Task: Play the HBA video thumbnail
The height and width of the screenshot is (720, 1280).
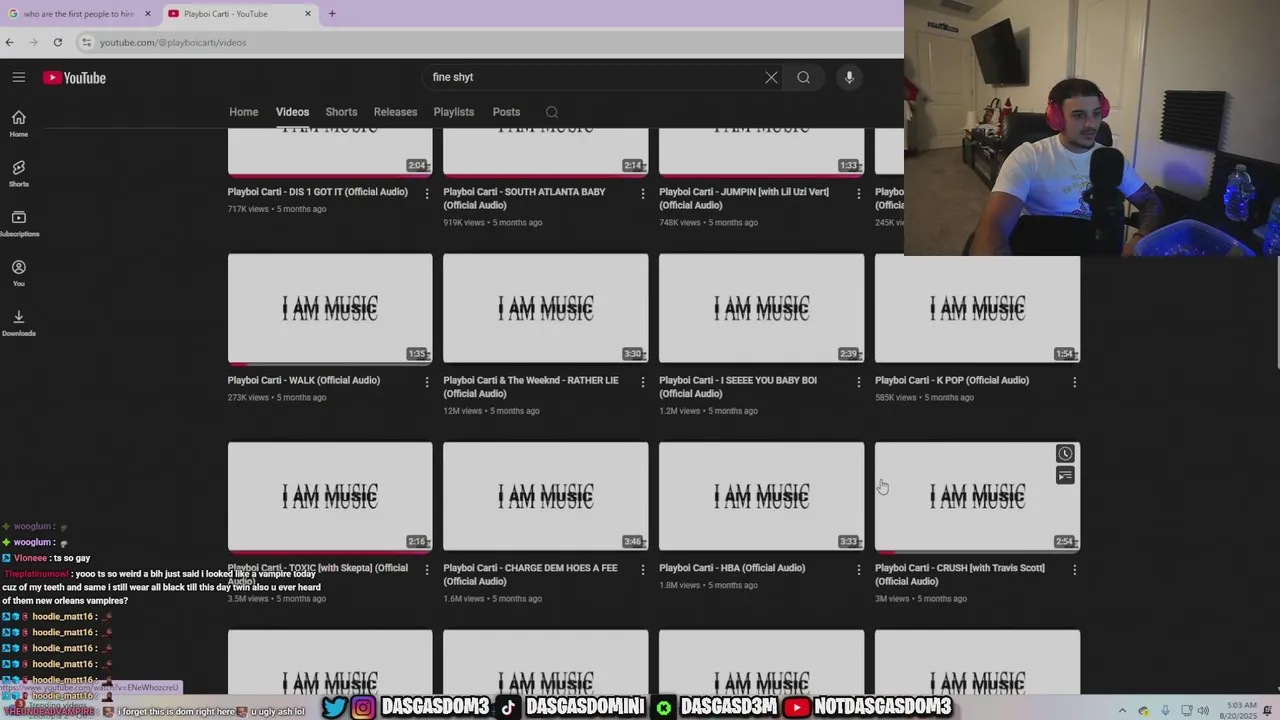Action: pyautogui.click(x=762, y=496)
